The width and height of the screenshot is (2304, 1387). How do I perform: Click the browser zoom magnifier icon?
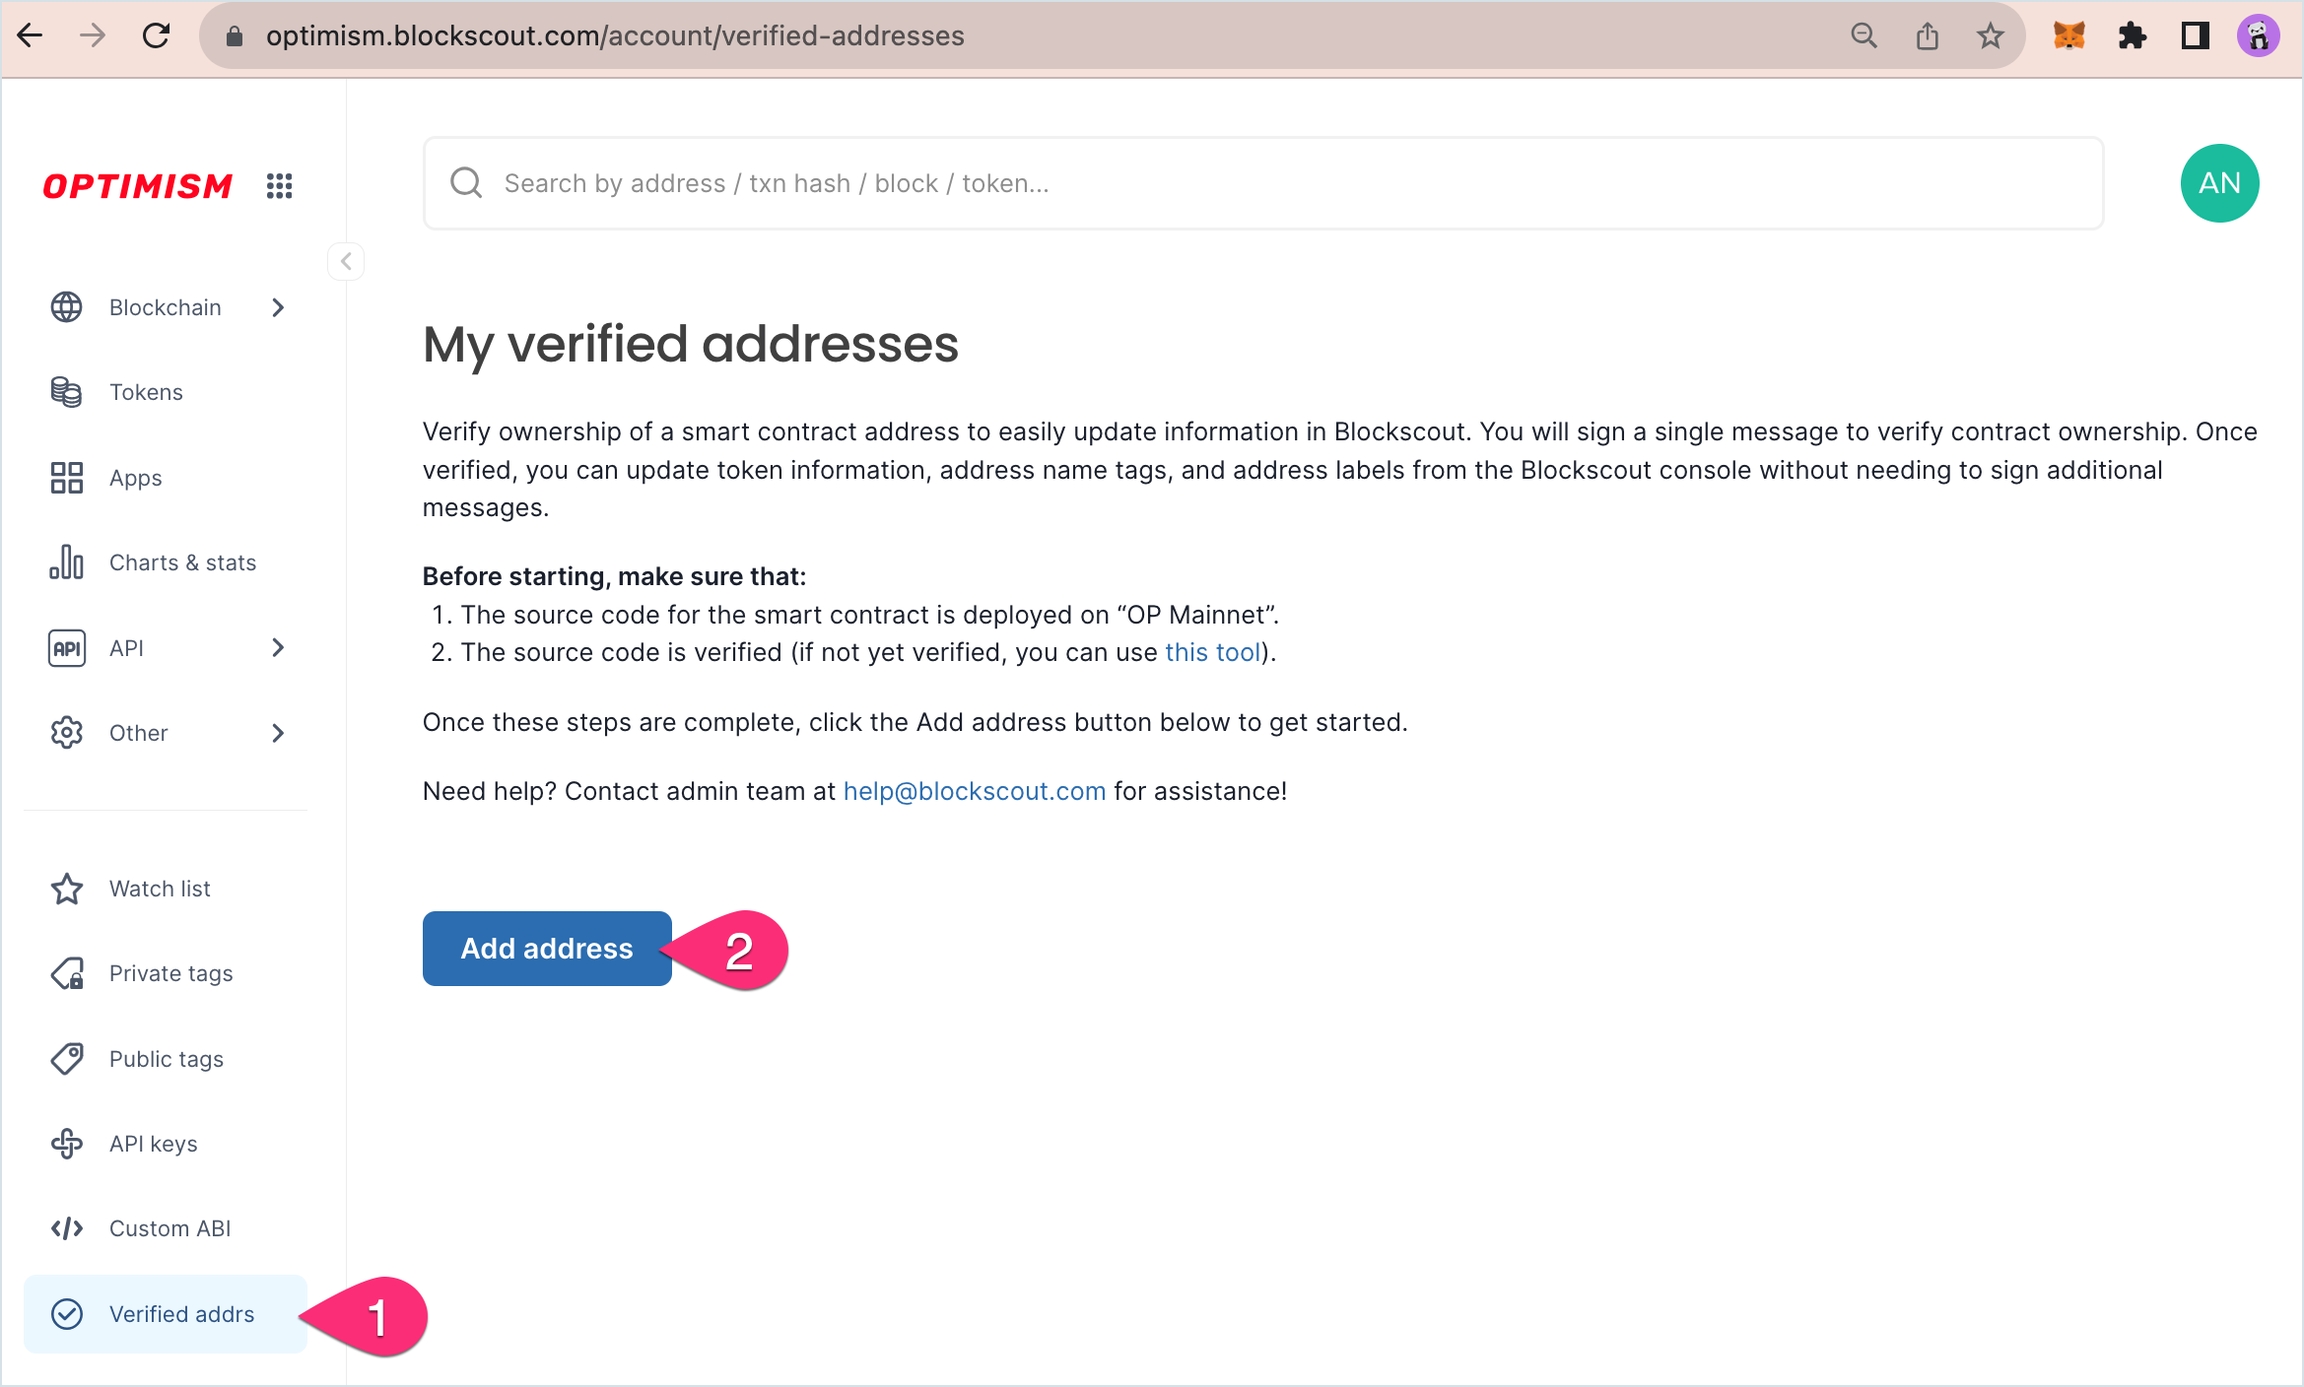point(1863,37)
